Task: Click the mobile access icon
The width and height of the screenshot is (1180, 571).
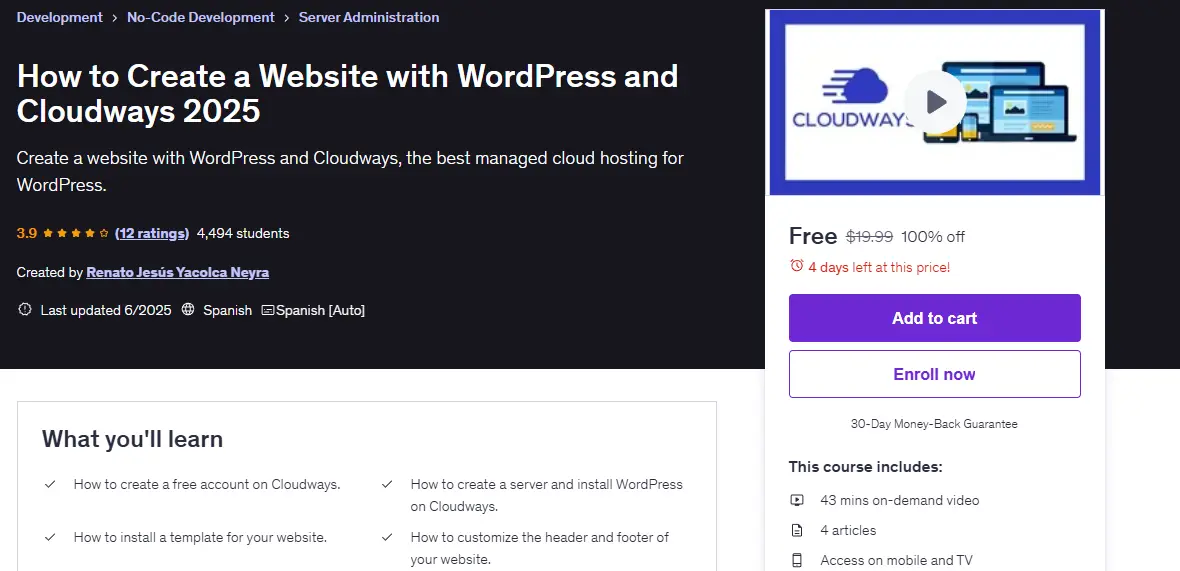Action: [797, 560]
